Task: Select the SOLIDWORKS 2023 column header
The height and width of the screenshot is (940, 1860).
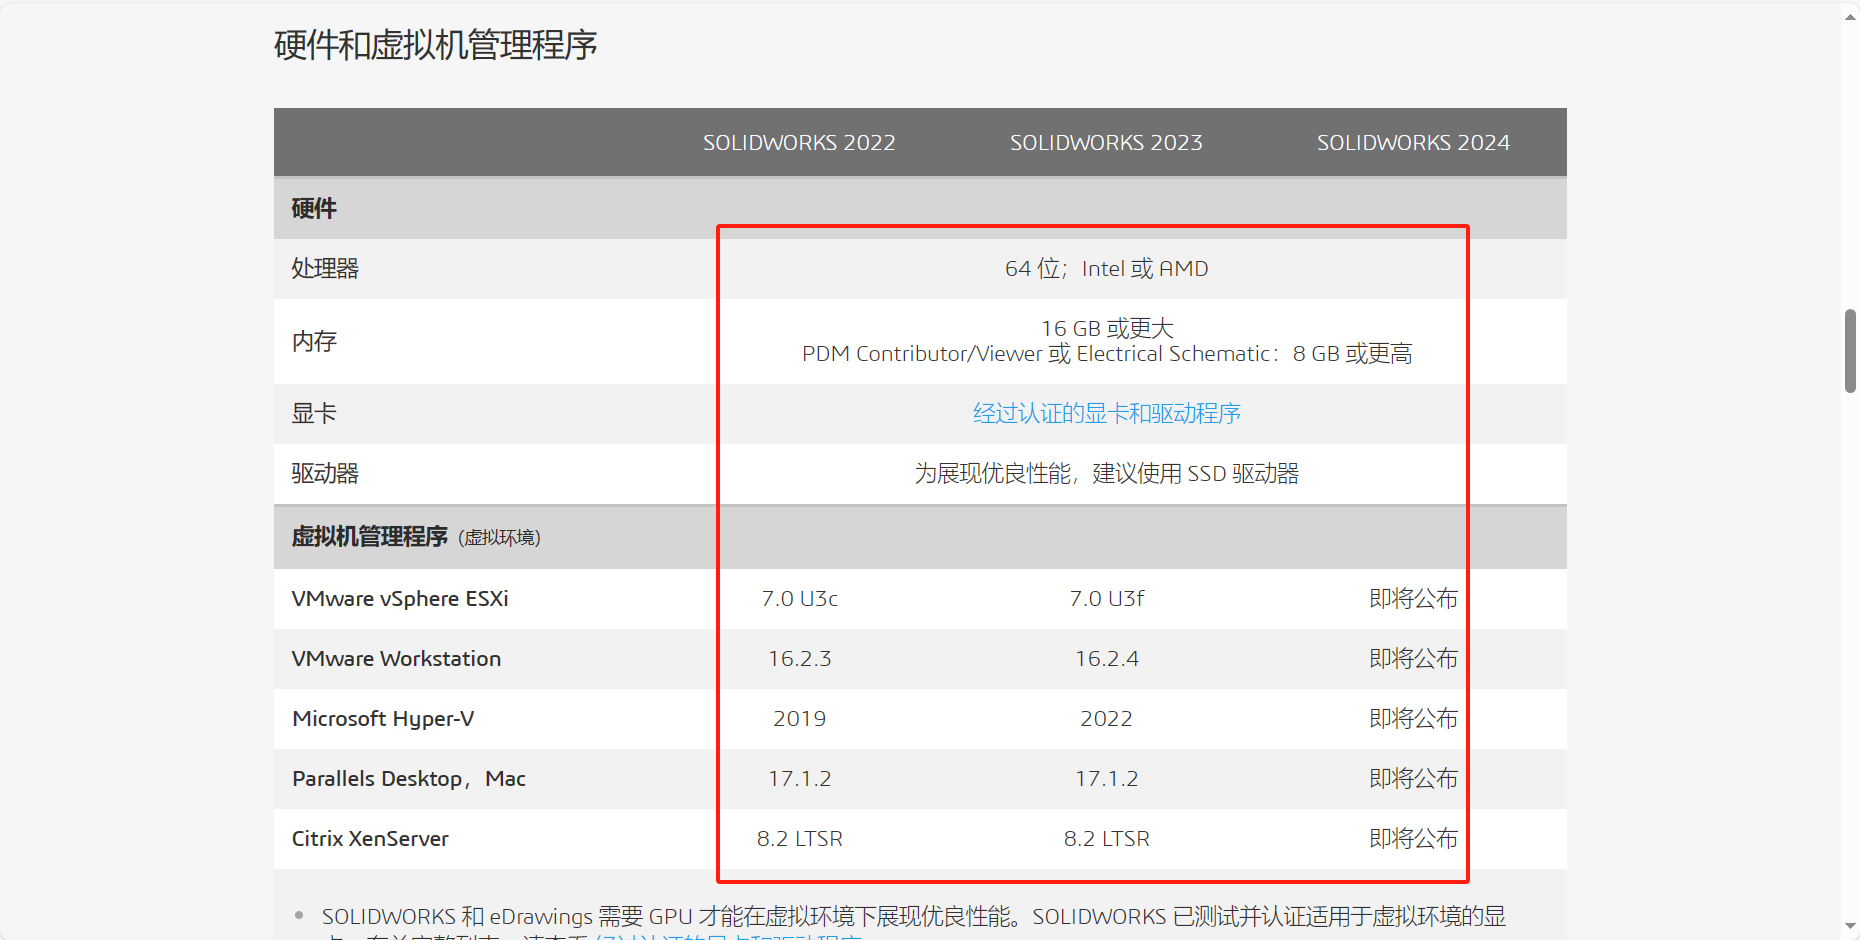Action: click(x=1106, y=143)
